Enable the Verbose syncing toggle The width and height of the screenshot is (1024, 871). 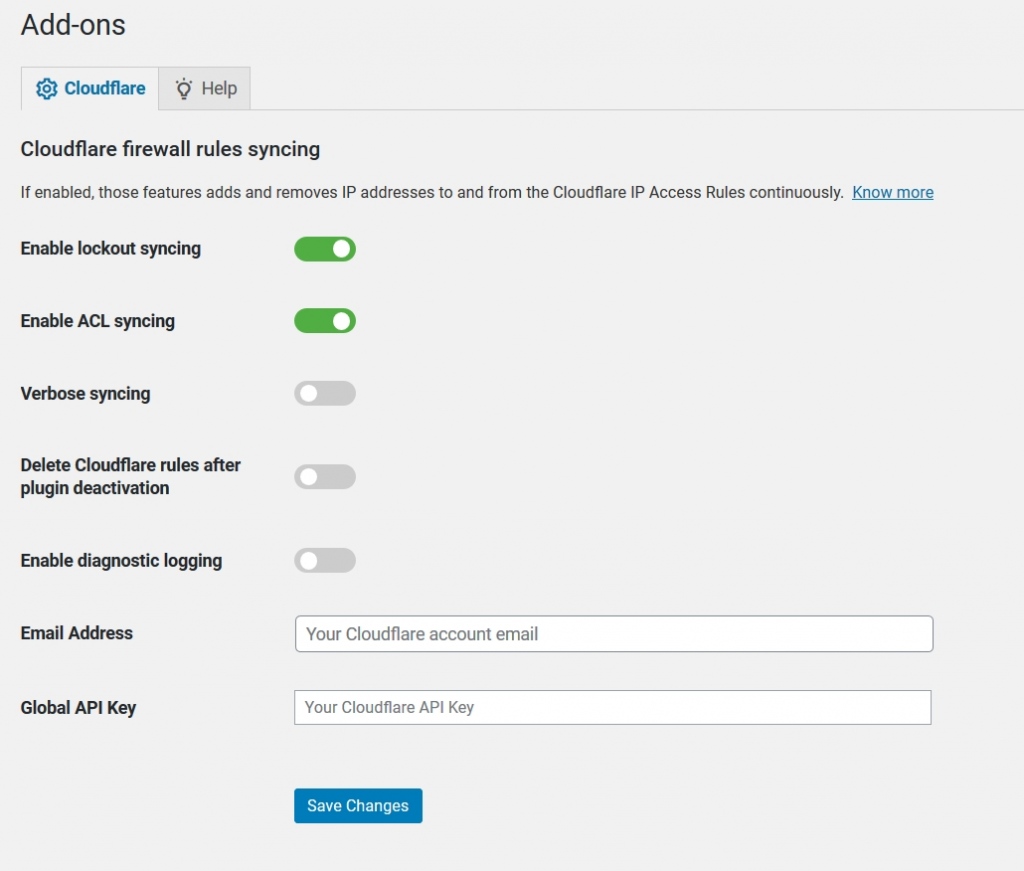[x=325, y=394]
